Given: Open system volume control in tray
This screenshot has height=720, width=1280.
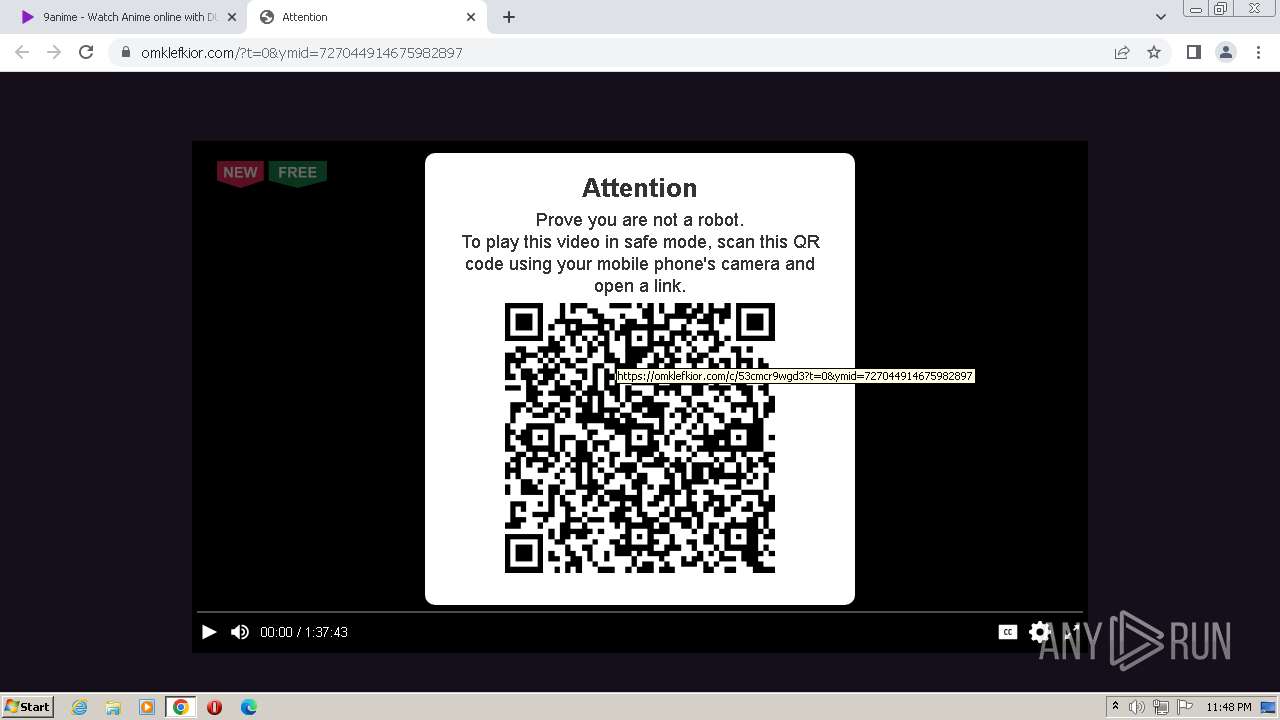Looking at the screenshot, I should [x=1137, y=707].
